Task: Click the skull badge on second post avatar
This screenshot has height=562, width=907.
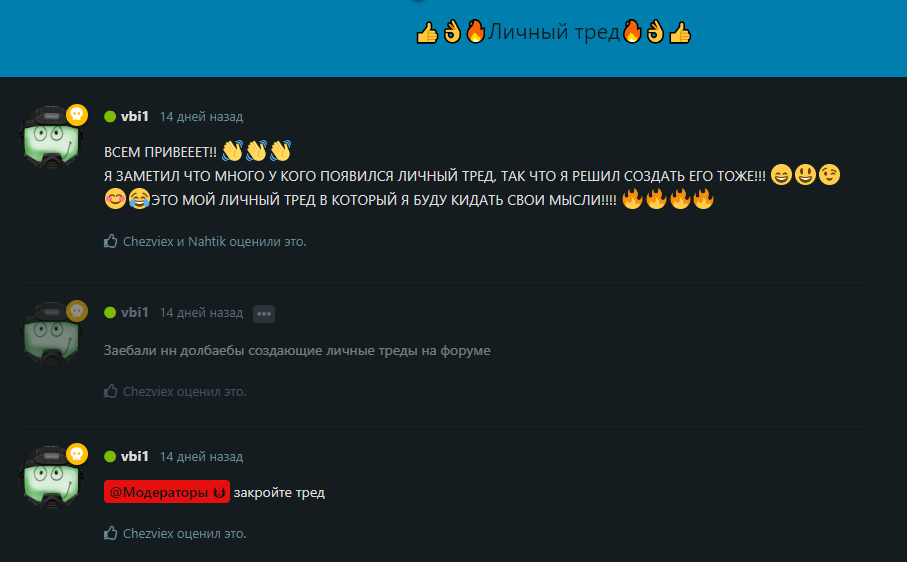Action: point(77,311)
